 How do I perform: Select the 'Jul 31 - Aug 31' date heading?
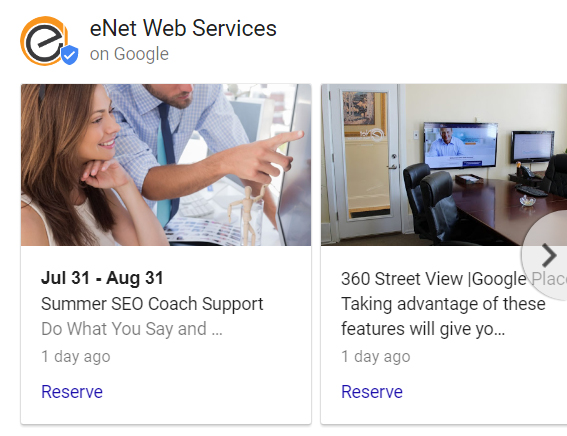tap(102, 278)
